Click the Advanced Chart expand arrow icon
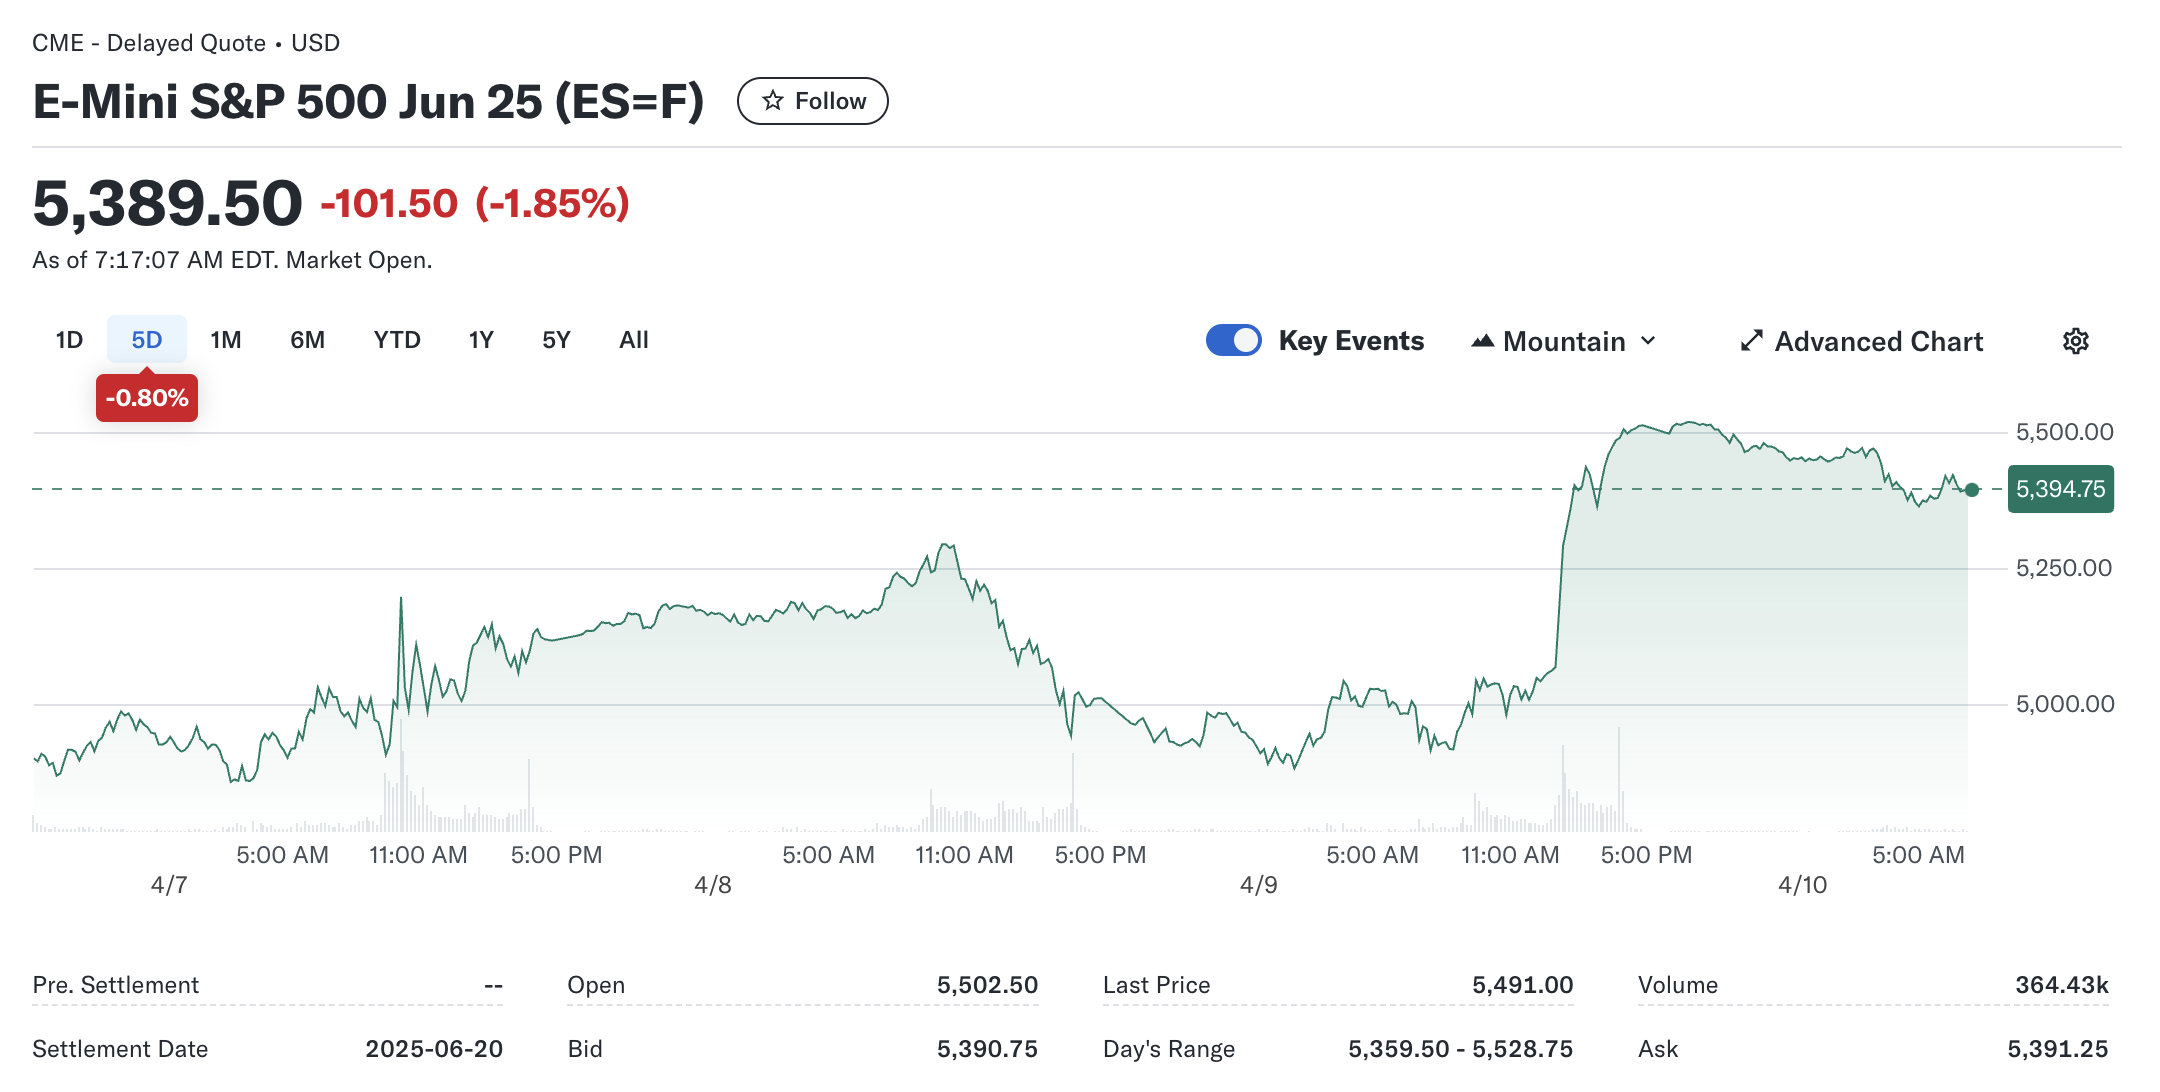Image resolution: width=2160 pixels, height=1092 pixels. pos(1751,341)
